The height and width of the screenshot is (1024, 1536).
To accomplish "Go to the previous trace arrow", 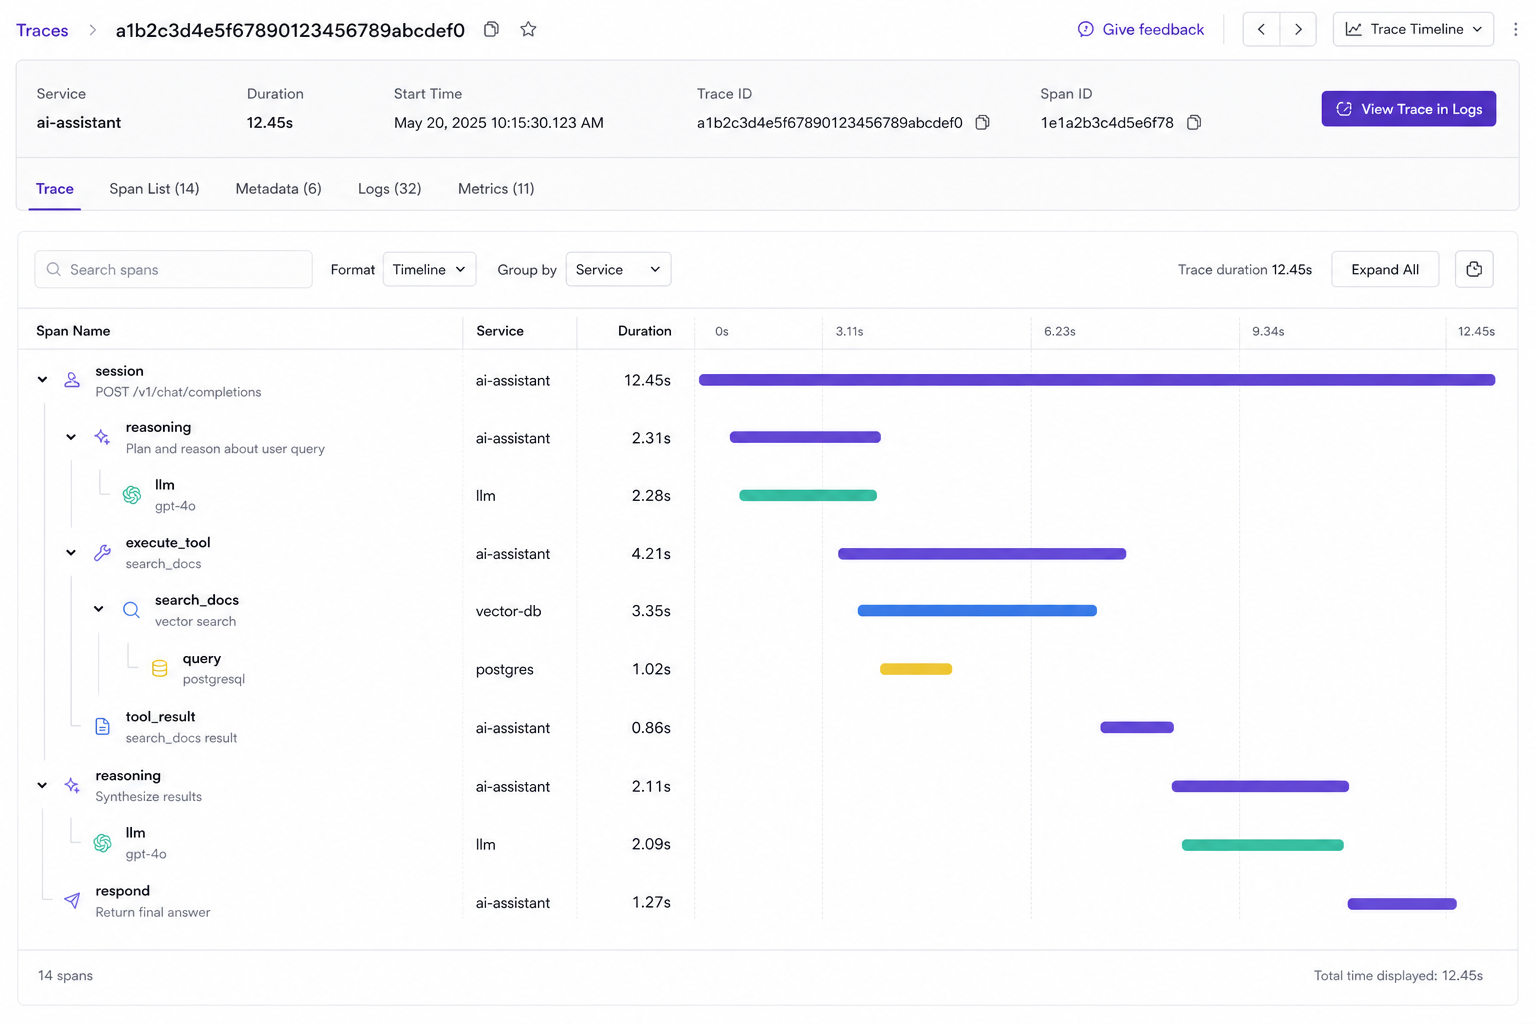I will pyautogui.click(x=1261, y=29).
